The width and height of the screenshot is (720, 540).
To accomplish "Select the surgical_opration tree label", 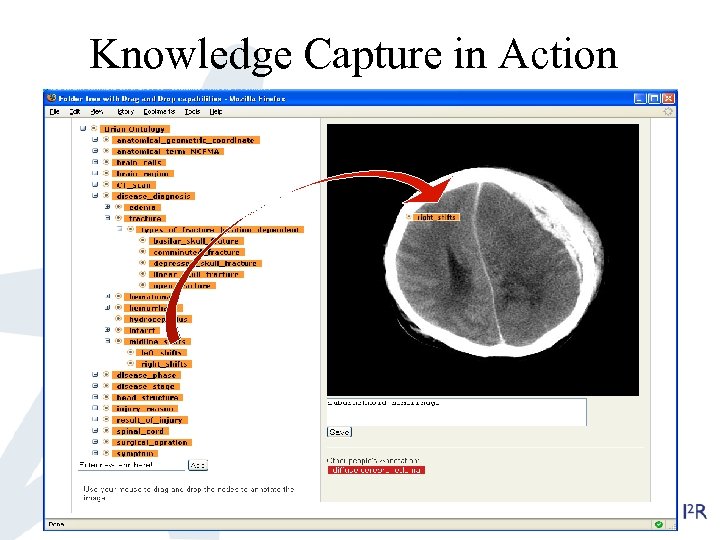I will pyautogui.click(x=152, y=442).
